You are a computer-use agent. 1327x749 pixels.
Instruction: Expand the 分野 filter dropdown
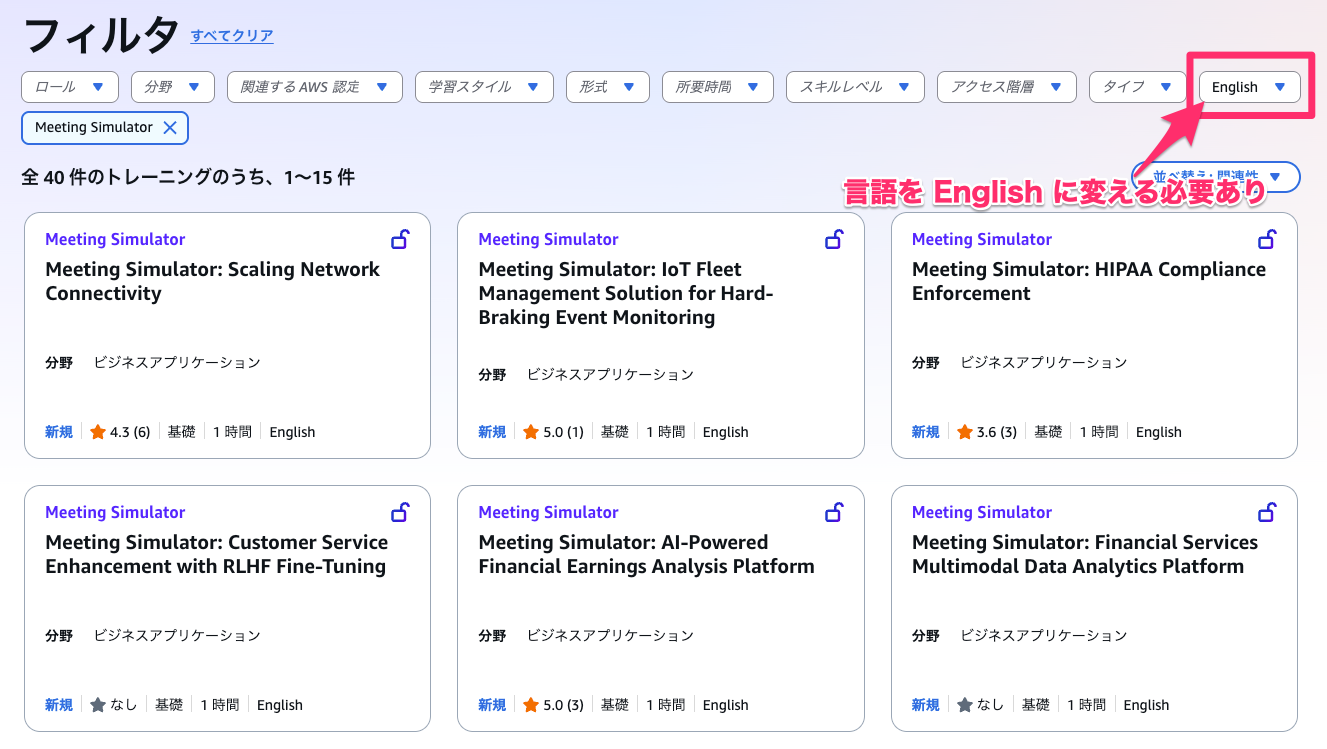(173, 87)
